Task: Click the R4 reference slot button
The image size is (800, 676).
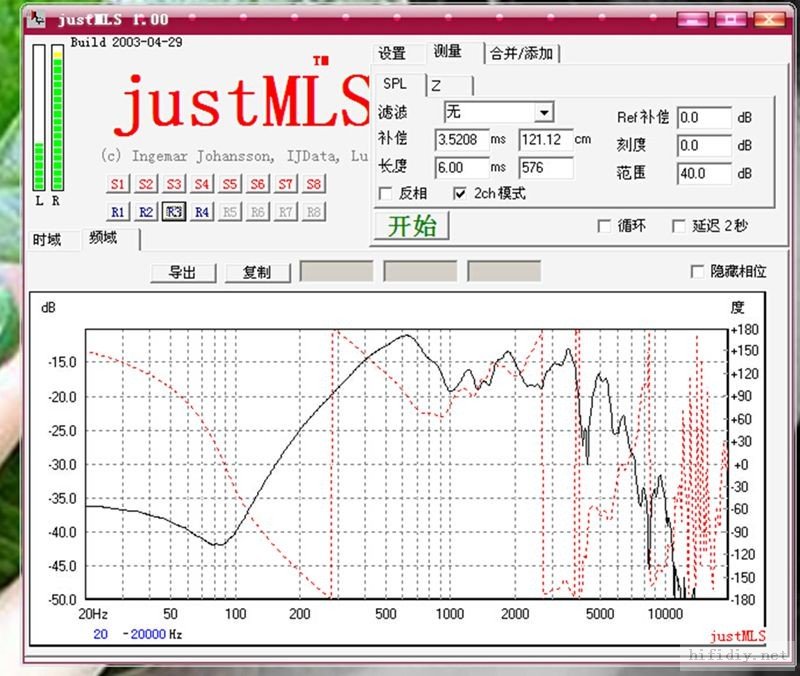Action: click(x=202, y=212)
